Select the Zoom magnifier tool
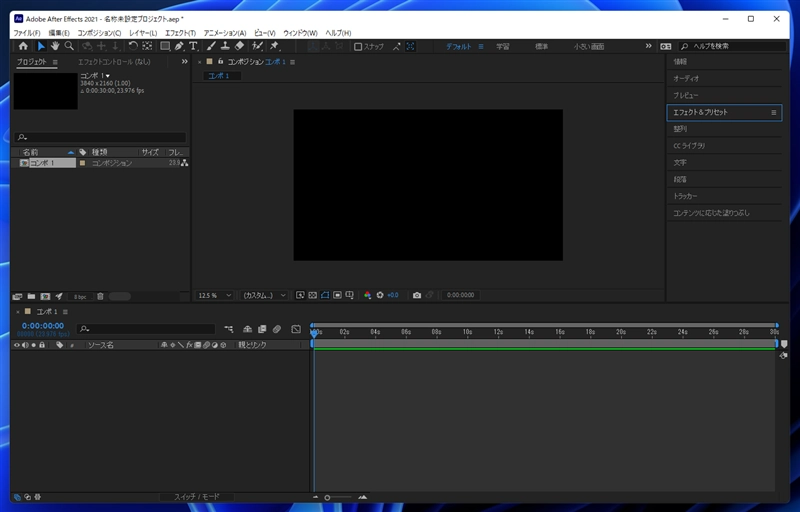This screenshot has height=512, width=800. click(x=69, y=46)
